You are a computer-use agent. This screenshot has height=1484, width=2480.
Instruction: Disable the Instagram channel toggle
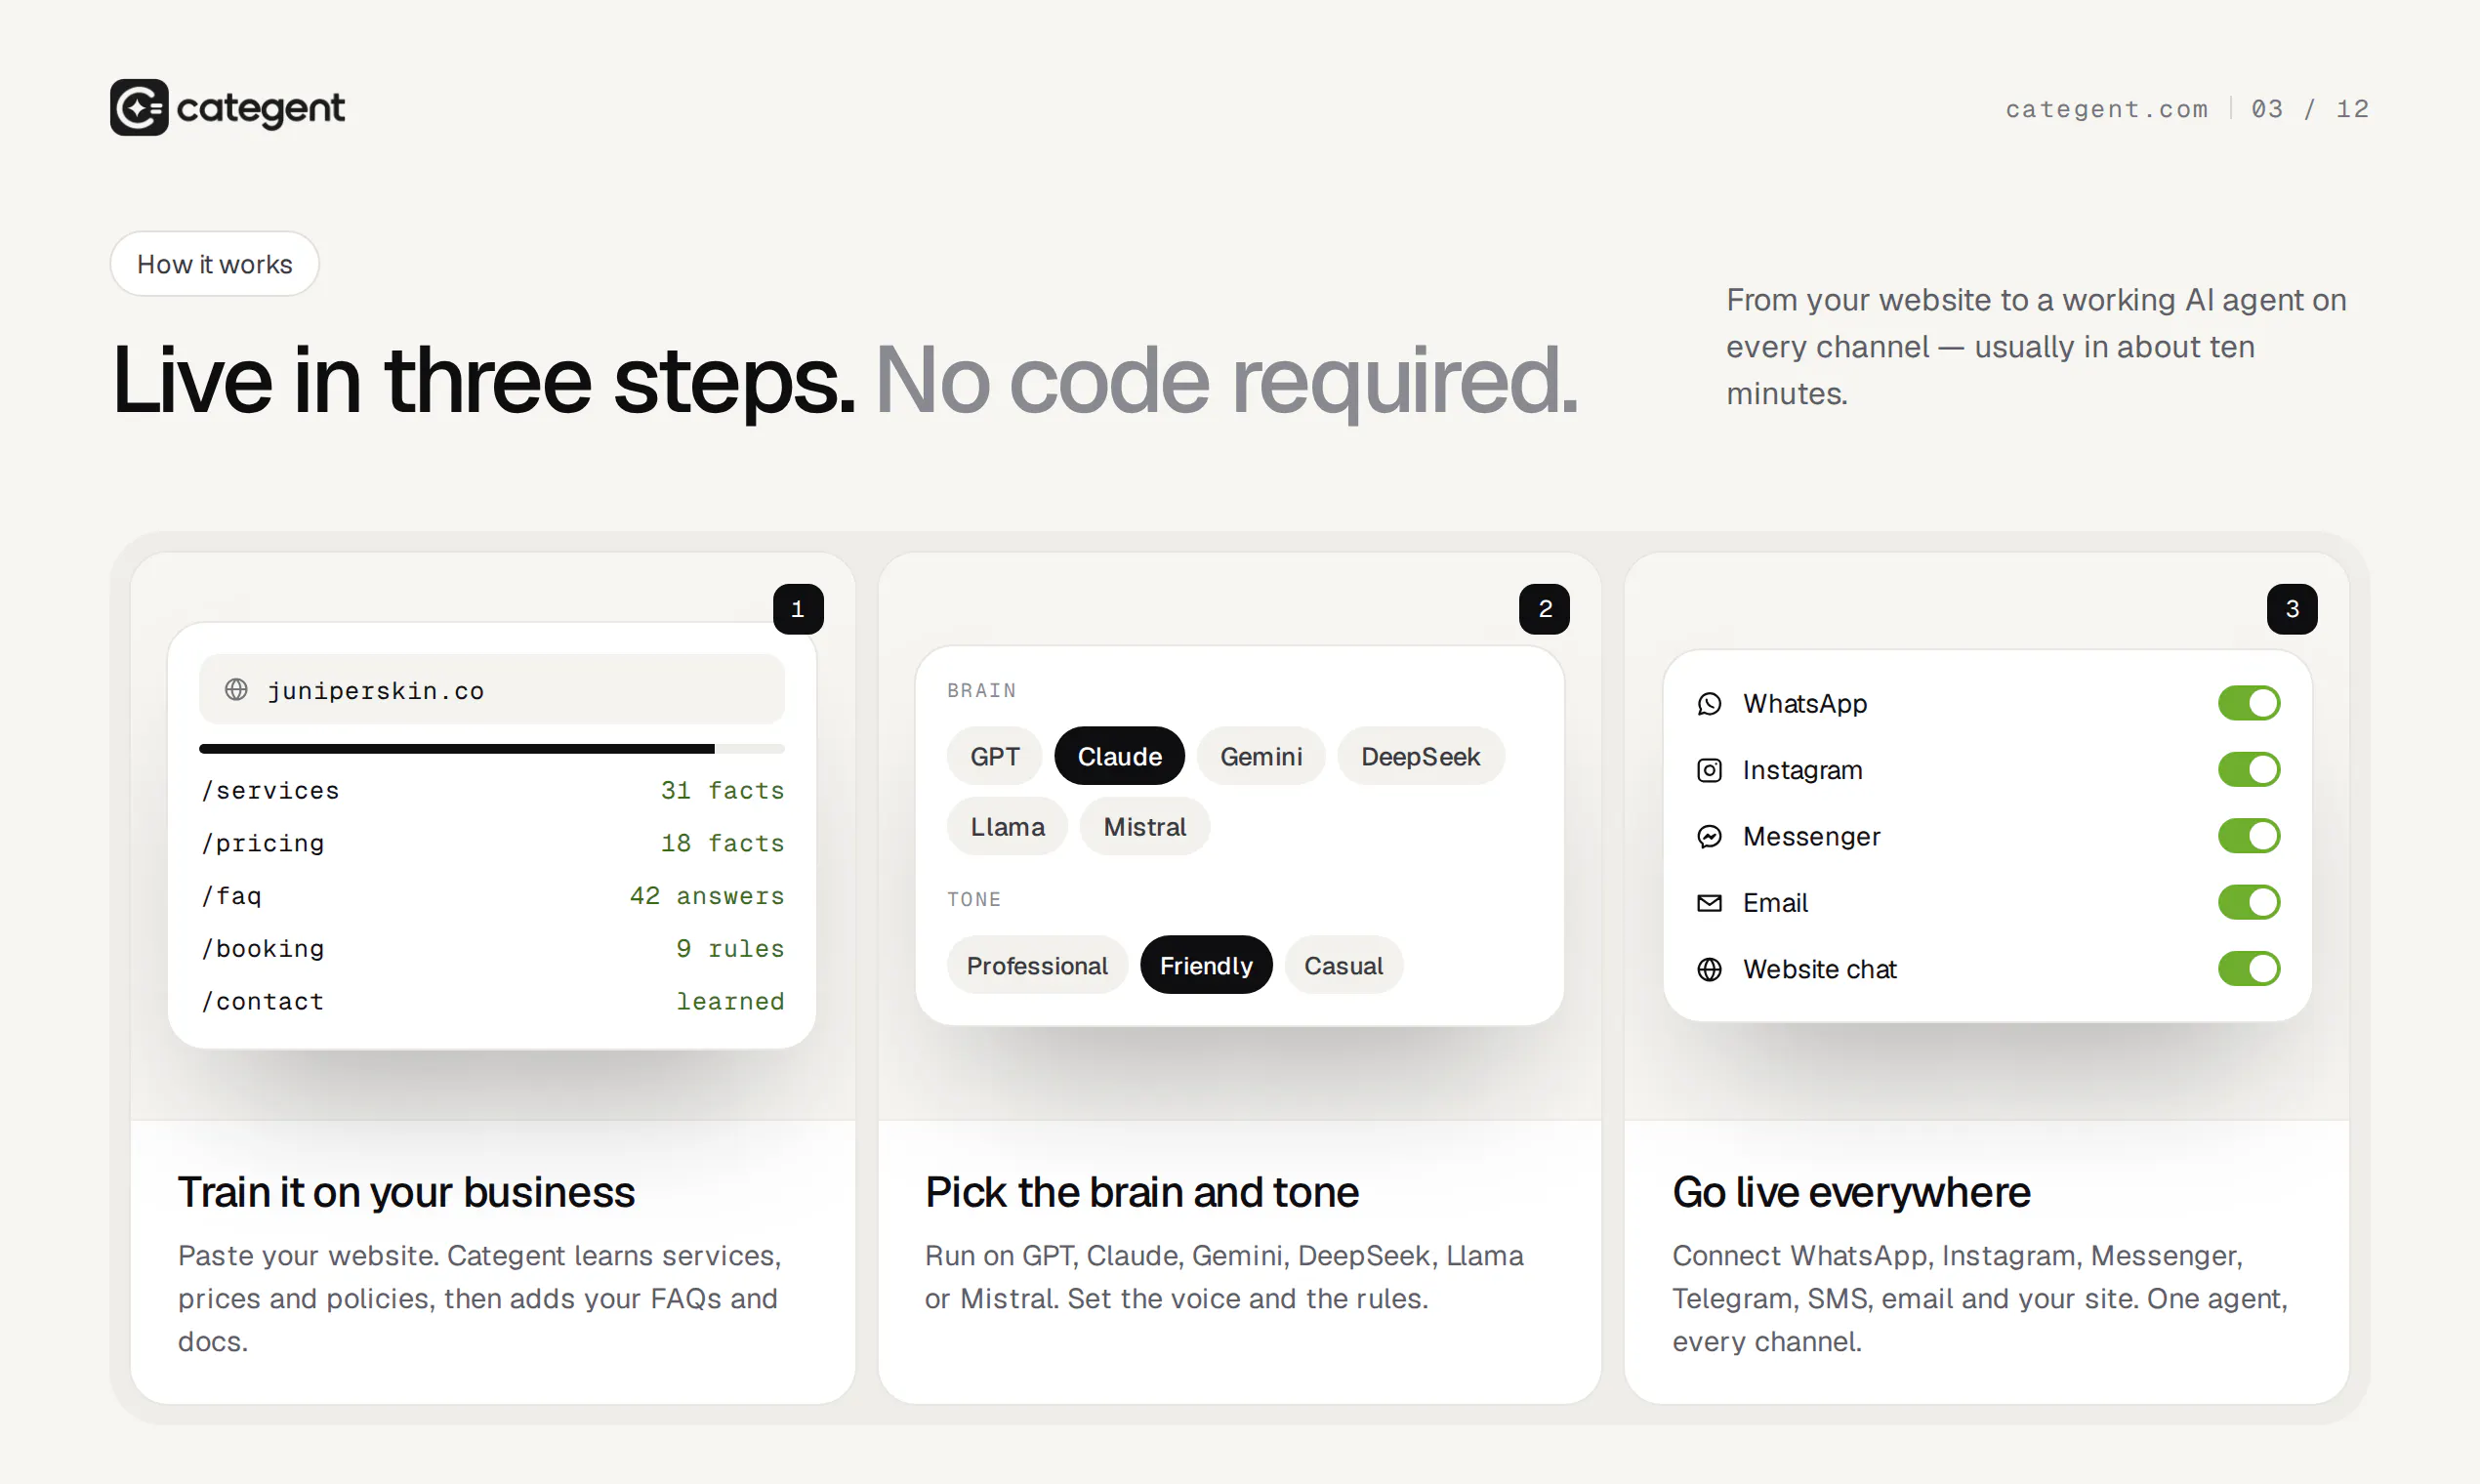pos(2248,769)
